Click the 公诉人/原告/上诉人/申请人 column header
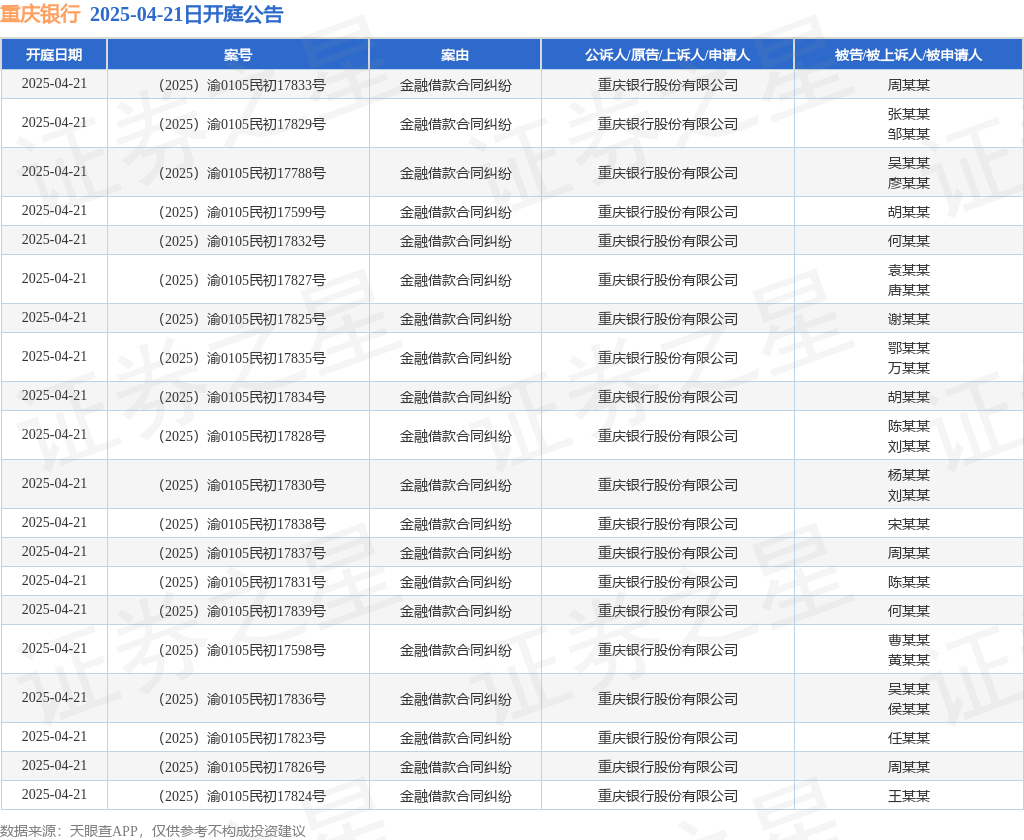Viewport: 1024px width, 840px height. pos(667,55)
